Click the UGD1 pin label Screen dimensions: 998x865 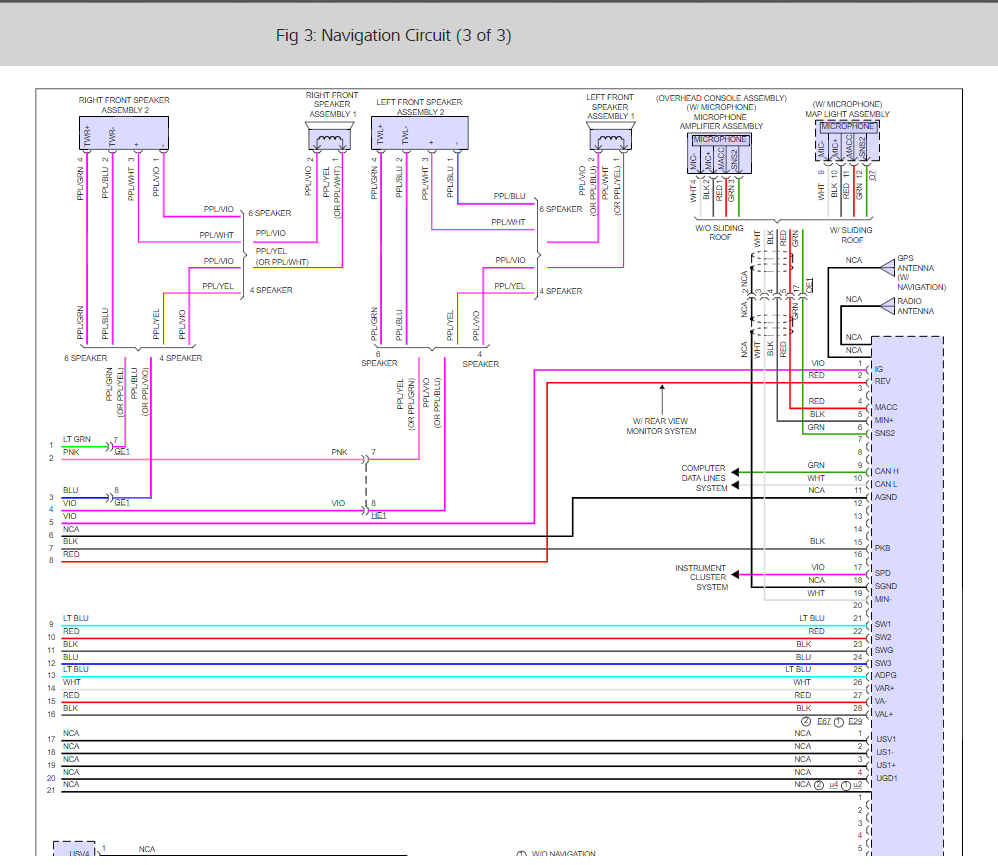click(x=886, y=778)
